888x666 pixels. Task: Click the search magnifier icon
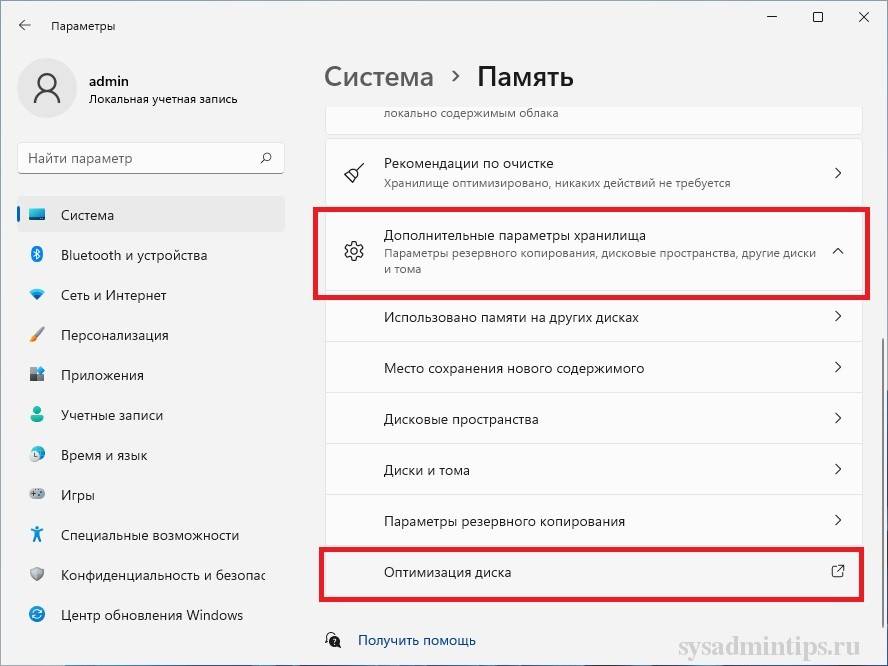[266, 158]
